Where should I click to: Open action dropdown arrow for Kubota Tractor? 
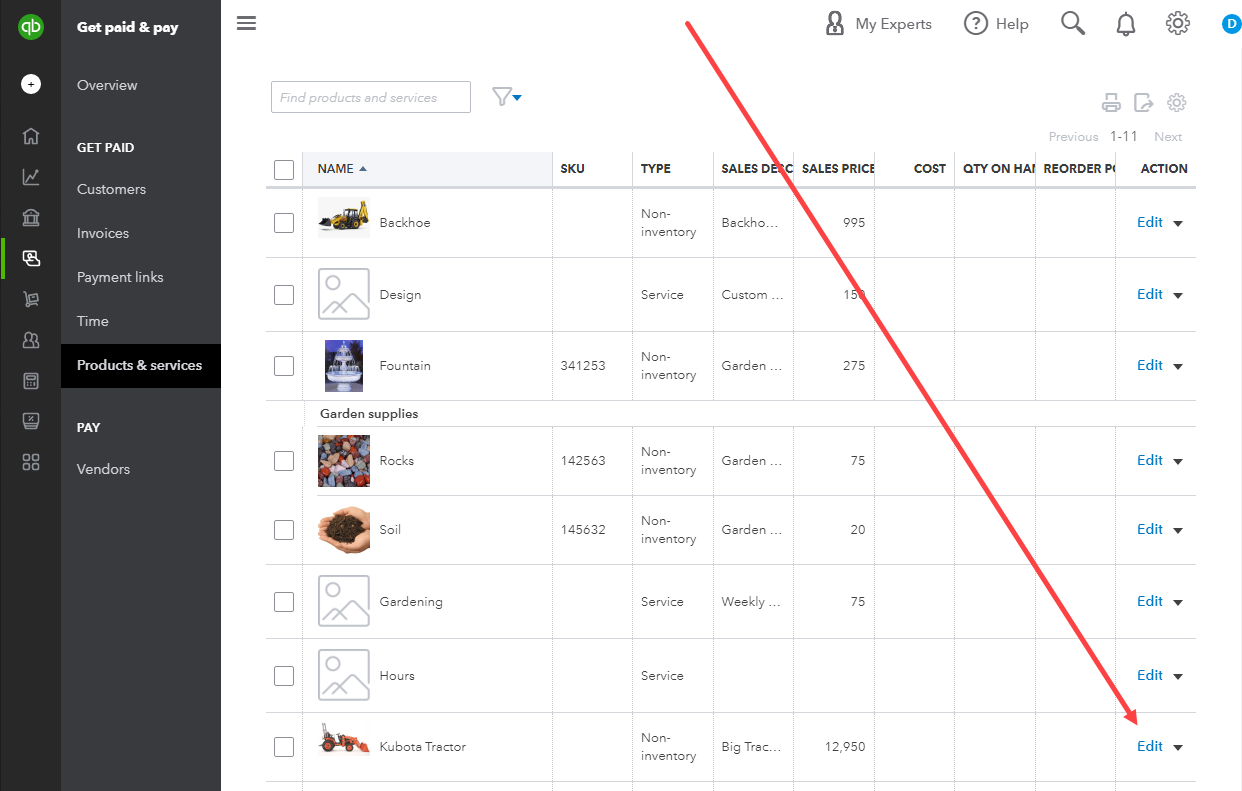1178,748
